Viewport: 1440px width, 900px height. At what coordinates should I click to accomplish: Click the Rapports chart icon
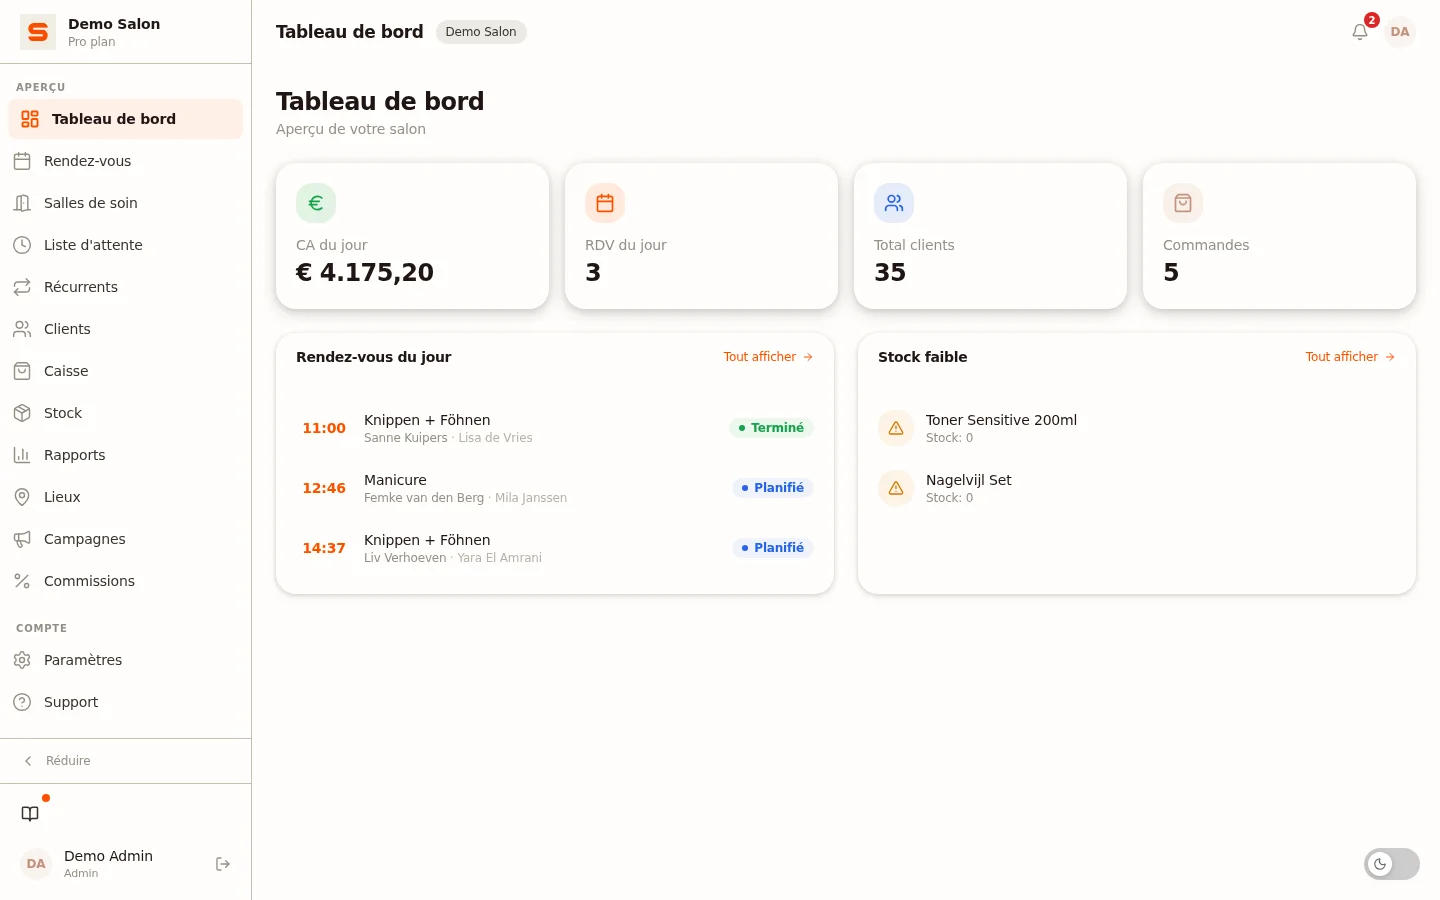click(22, 455)
